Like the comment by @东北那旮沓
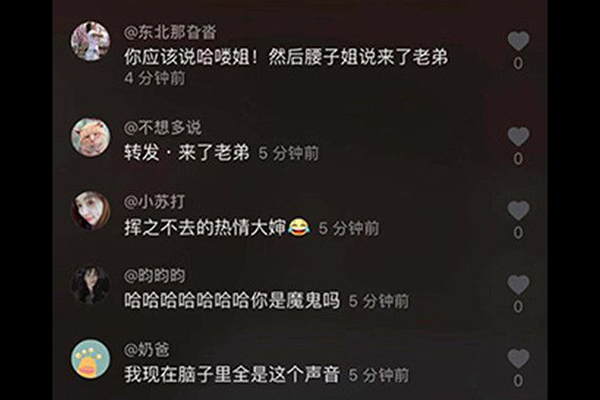This screenshot has width=600, height=400. click(518, 41)
